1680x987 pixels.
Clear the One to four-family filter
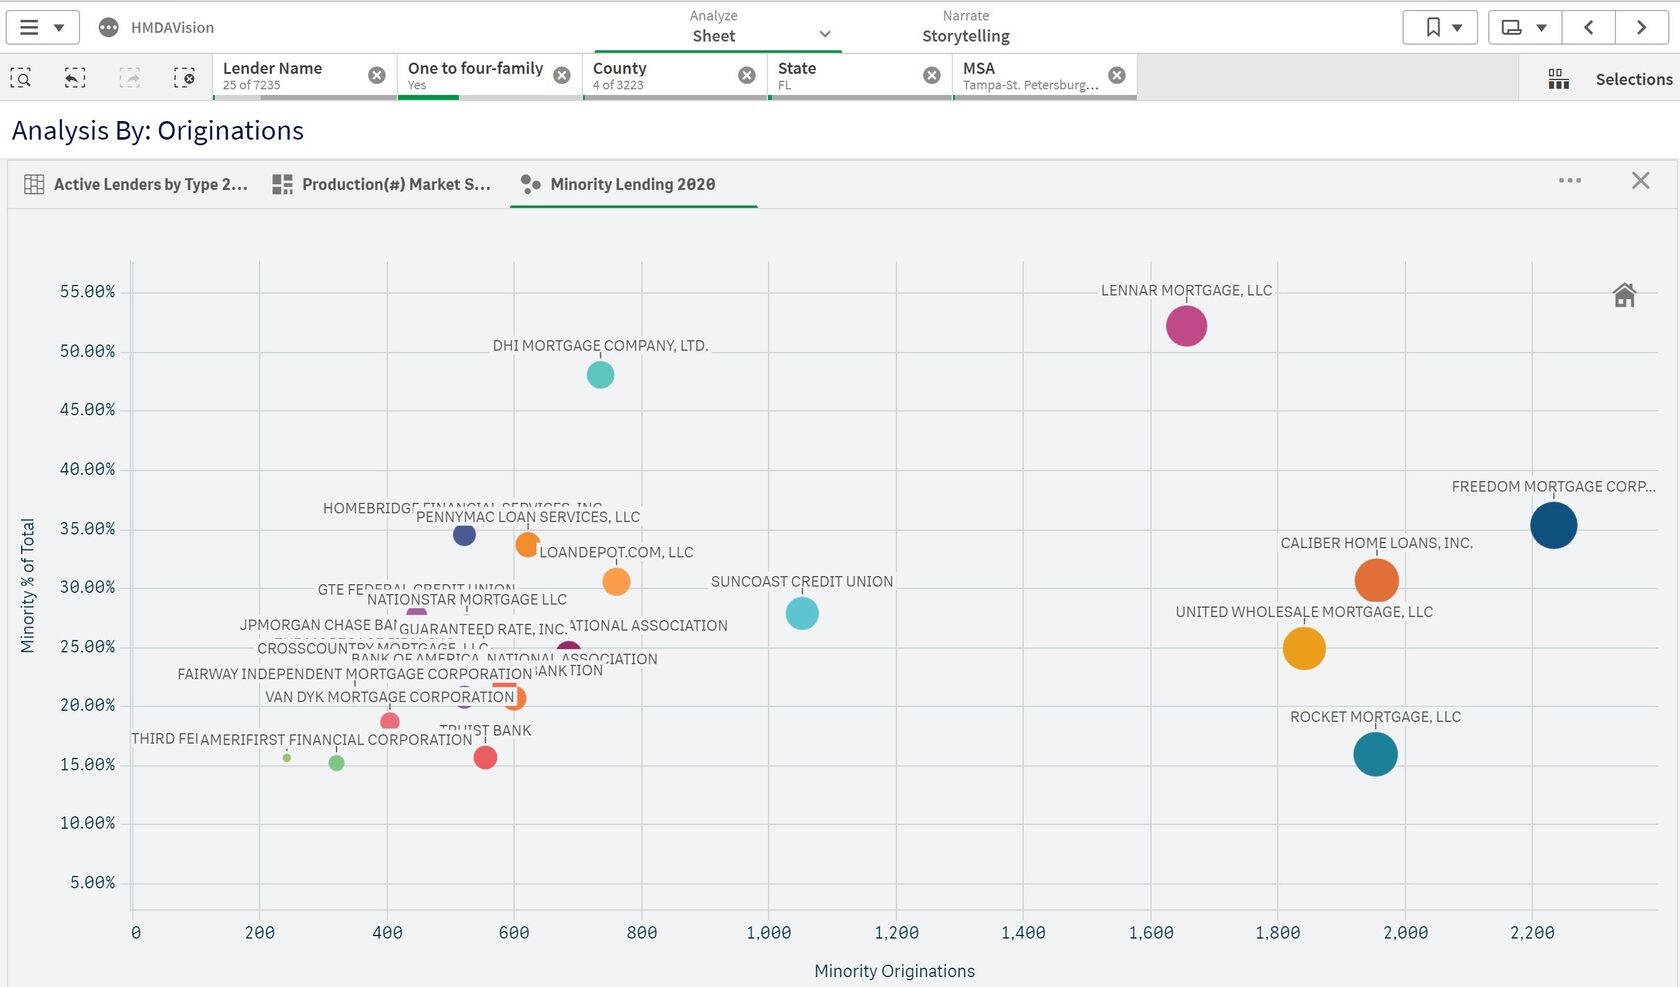[562, 75]
